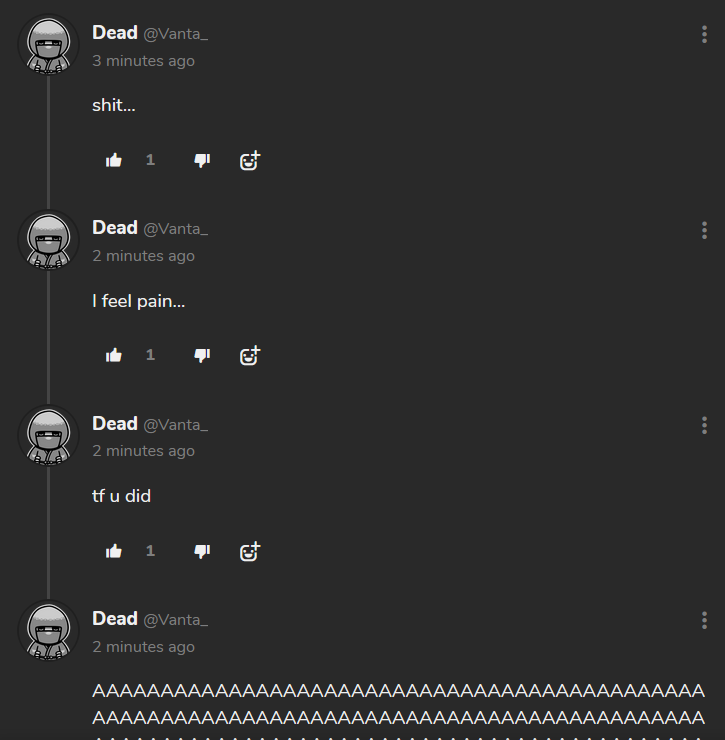Image resolution: width=725 pixels, height=740 pixels.
Task: Like the "shit..." comment
Action: coord(114,160)
